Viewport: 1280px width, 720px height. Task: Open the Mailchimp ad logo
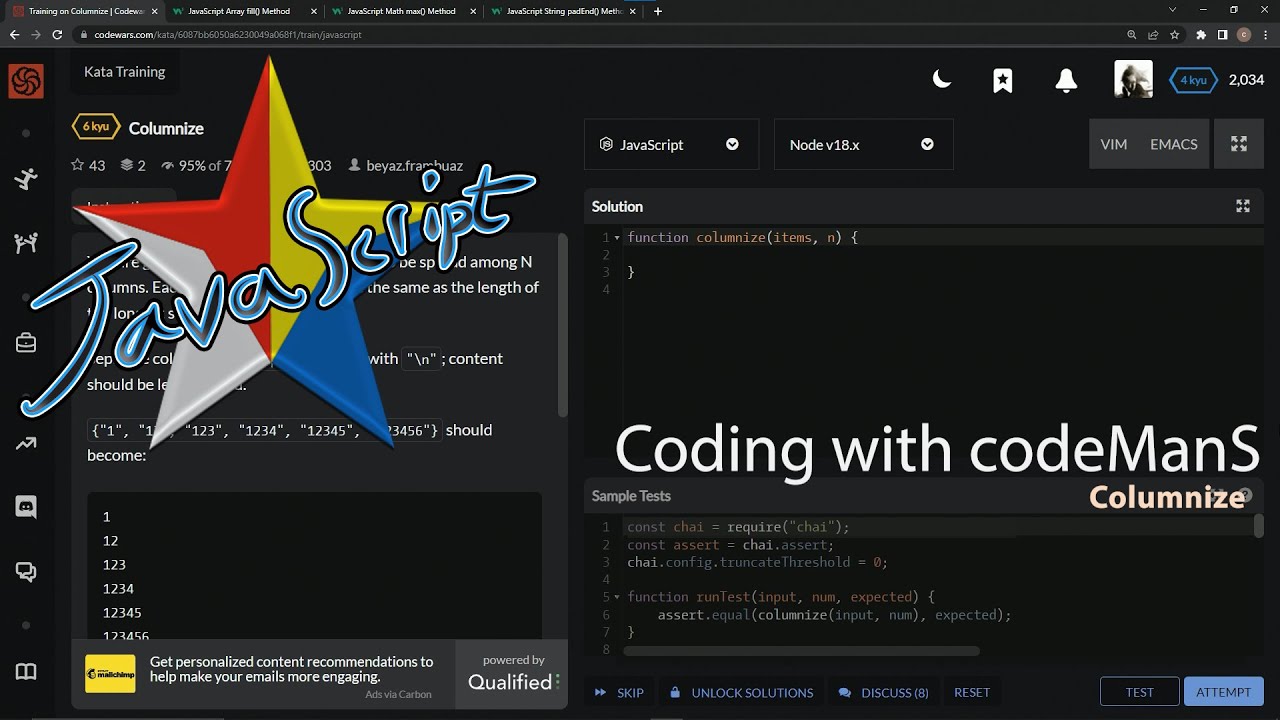coord(110,673)
